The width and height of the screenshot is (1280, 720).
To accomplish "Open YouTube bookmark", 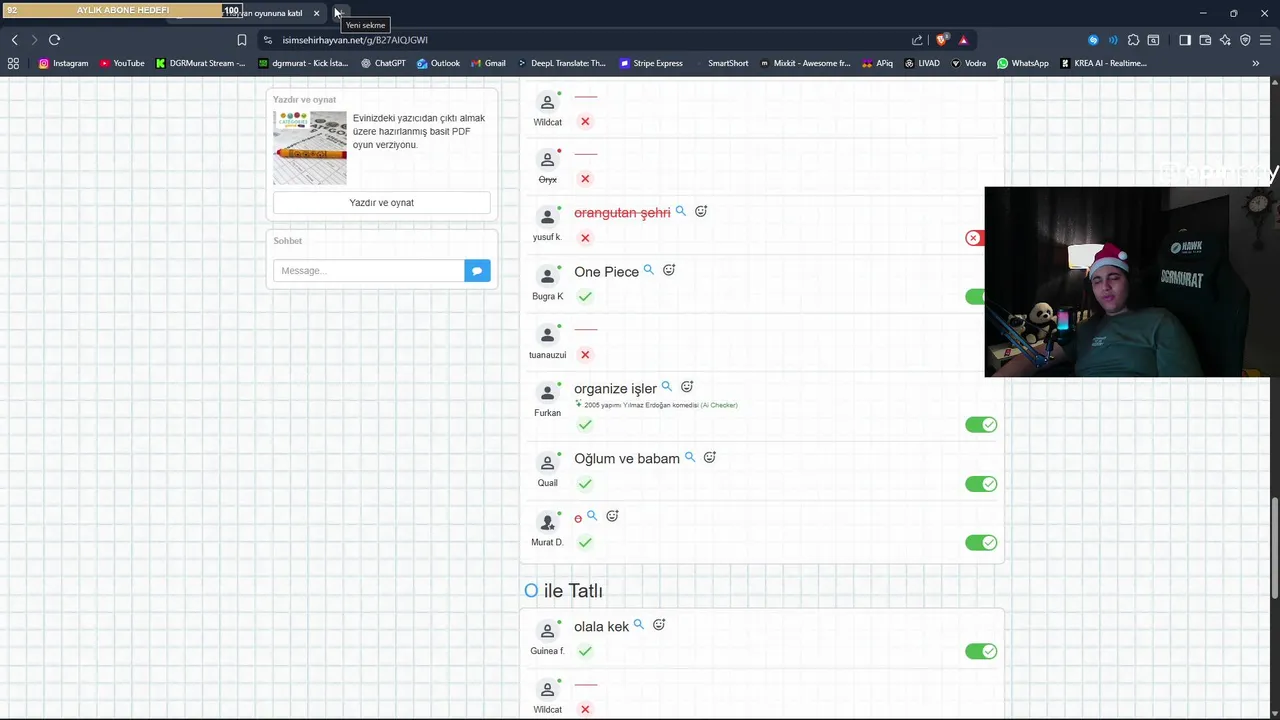I will click(122, 63).
